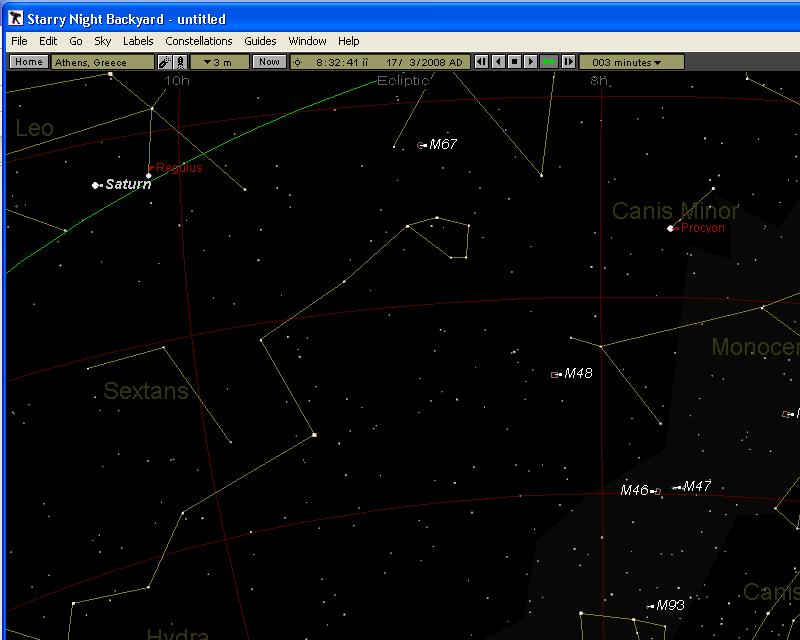Viewport: 800px width, 640px height.
Task: Play time forward with the forward arrow
Action: pyautogui.click(x=531, y=62)
